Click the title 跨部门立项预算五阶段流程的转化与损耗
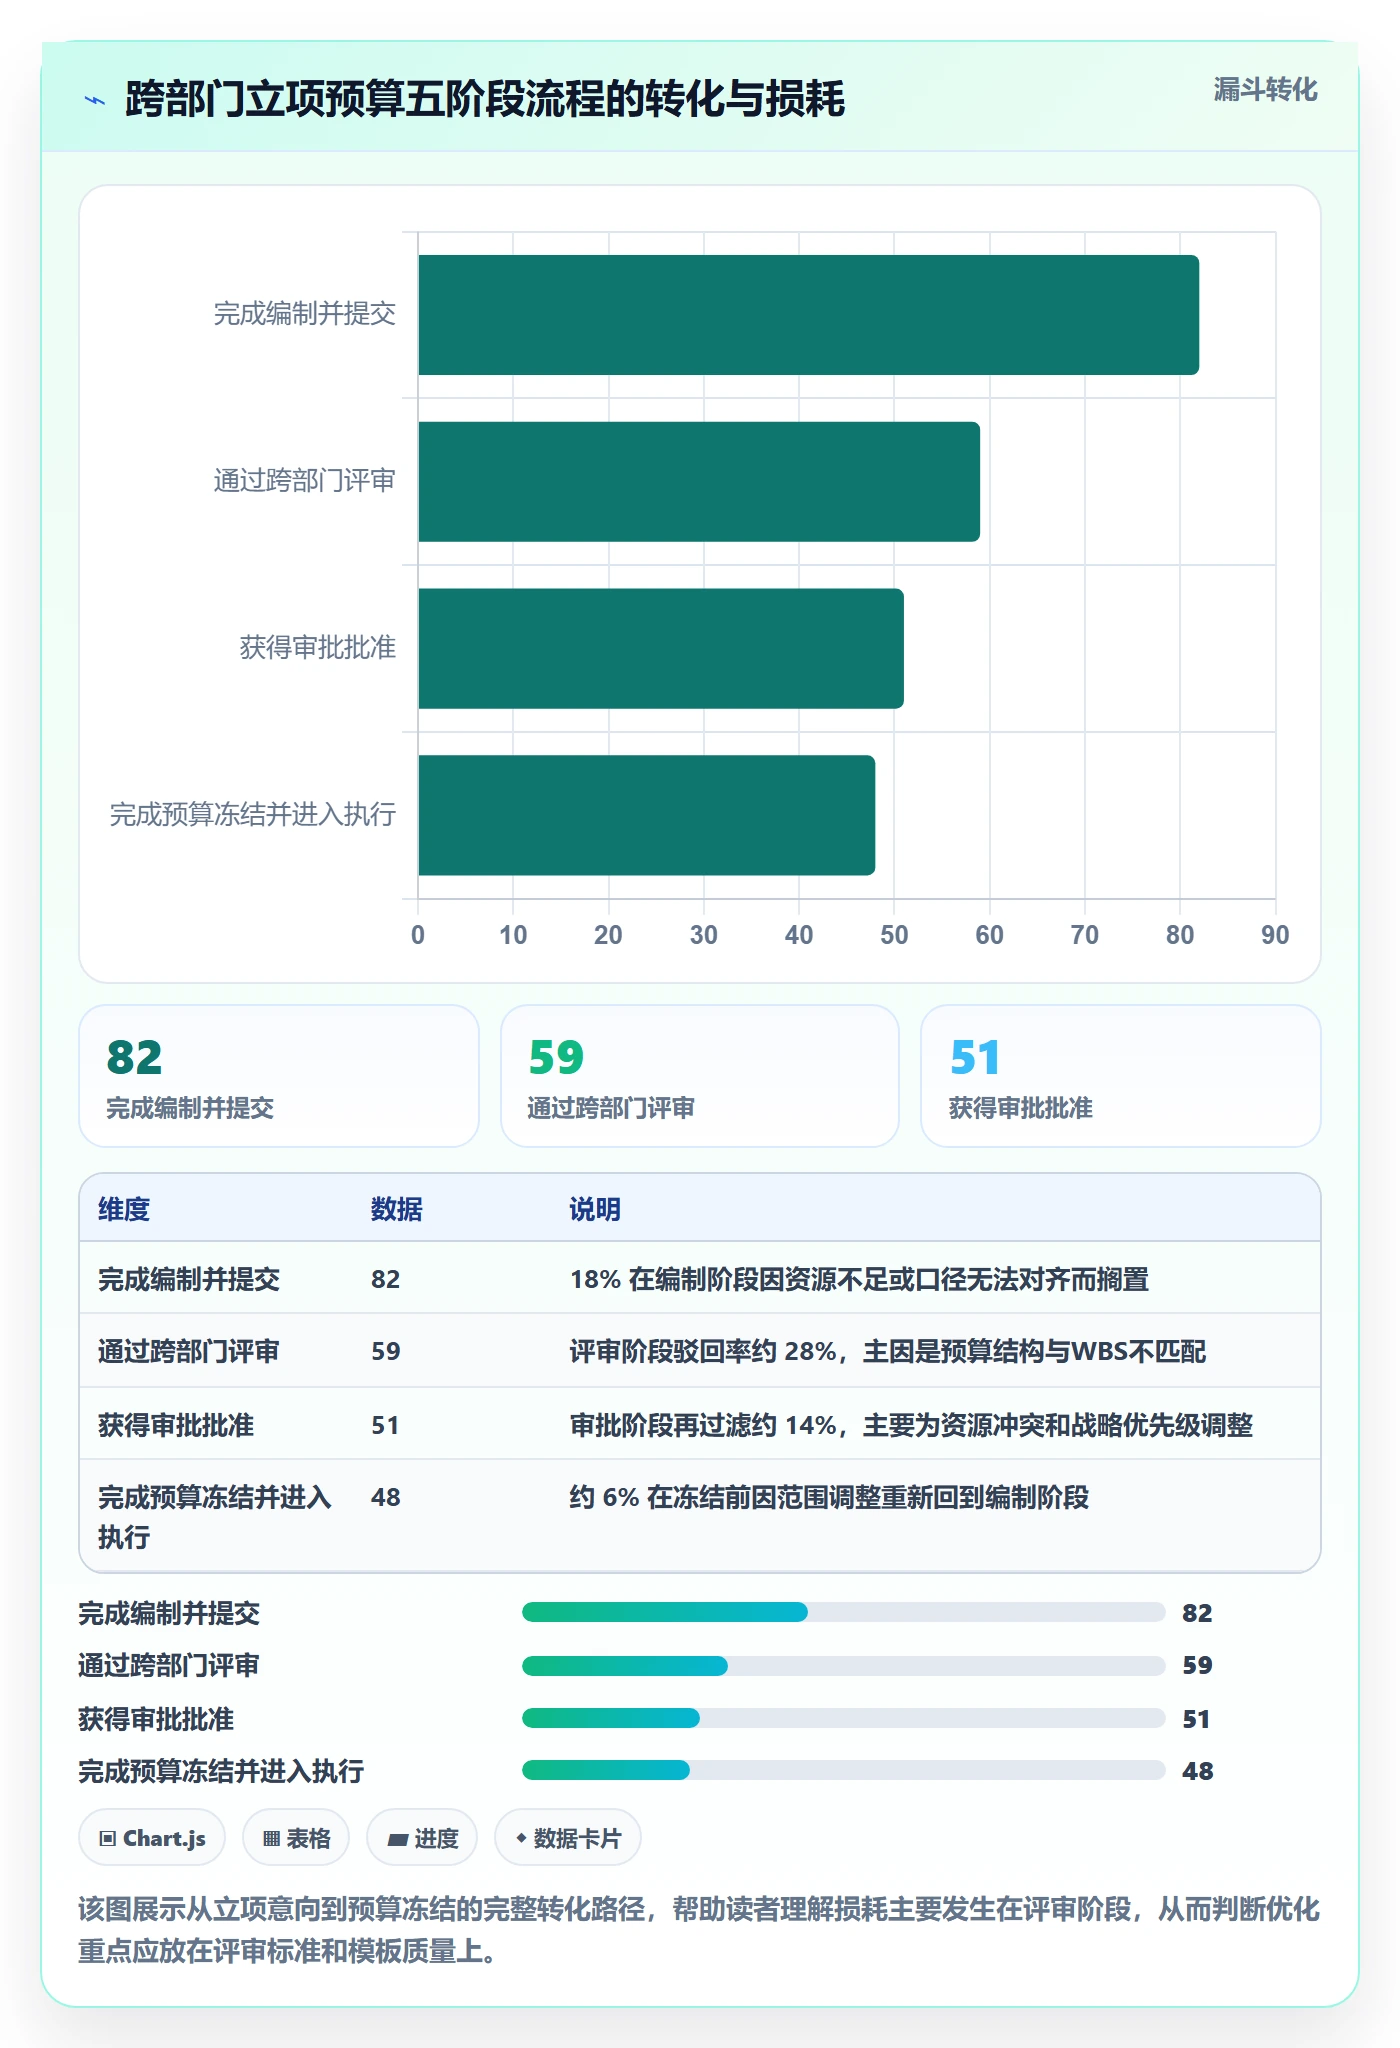Viewport: 1400px width, 2048px height. point(485,99)
